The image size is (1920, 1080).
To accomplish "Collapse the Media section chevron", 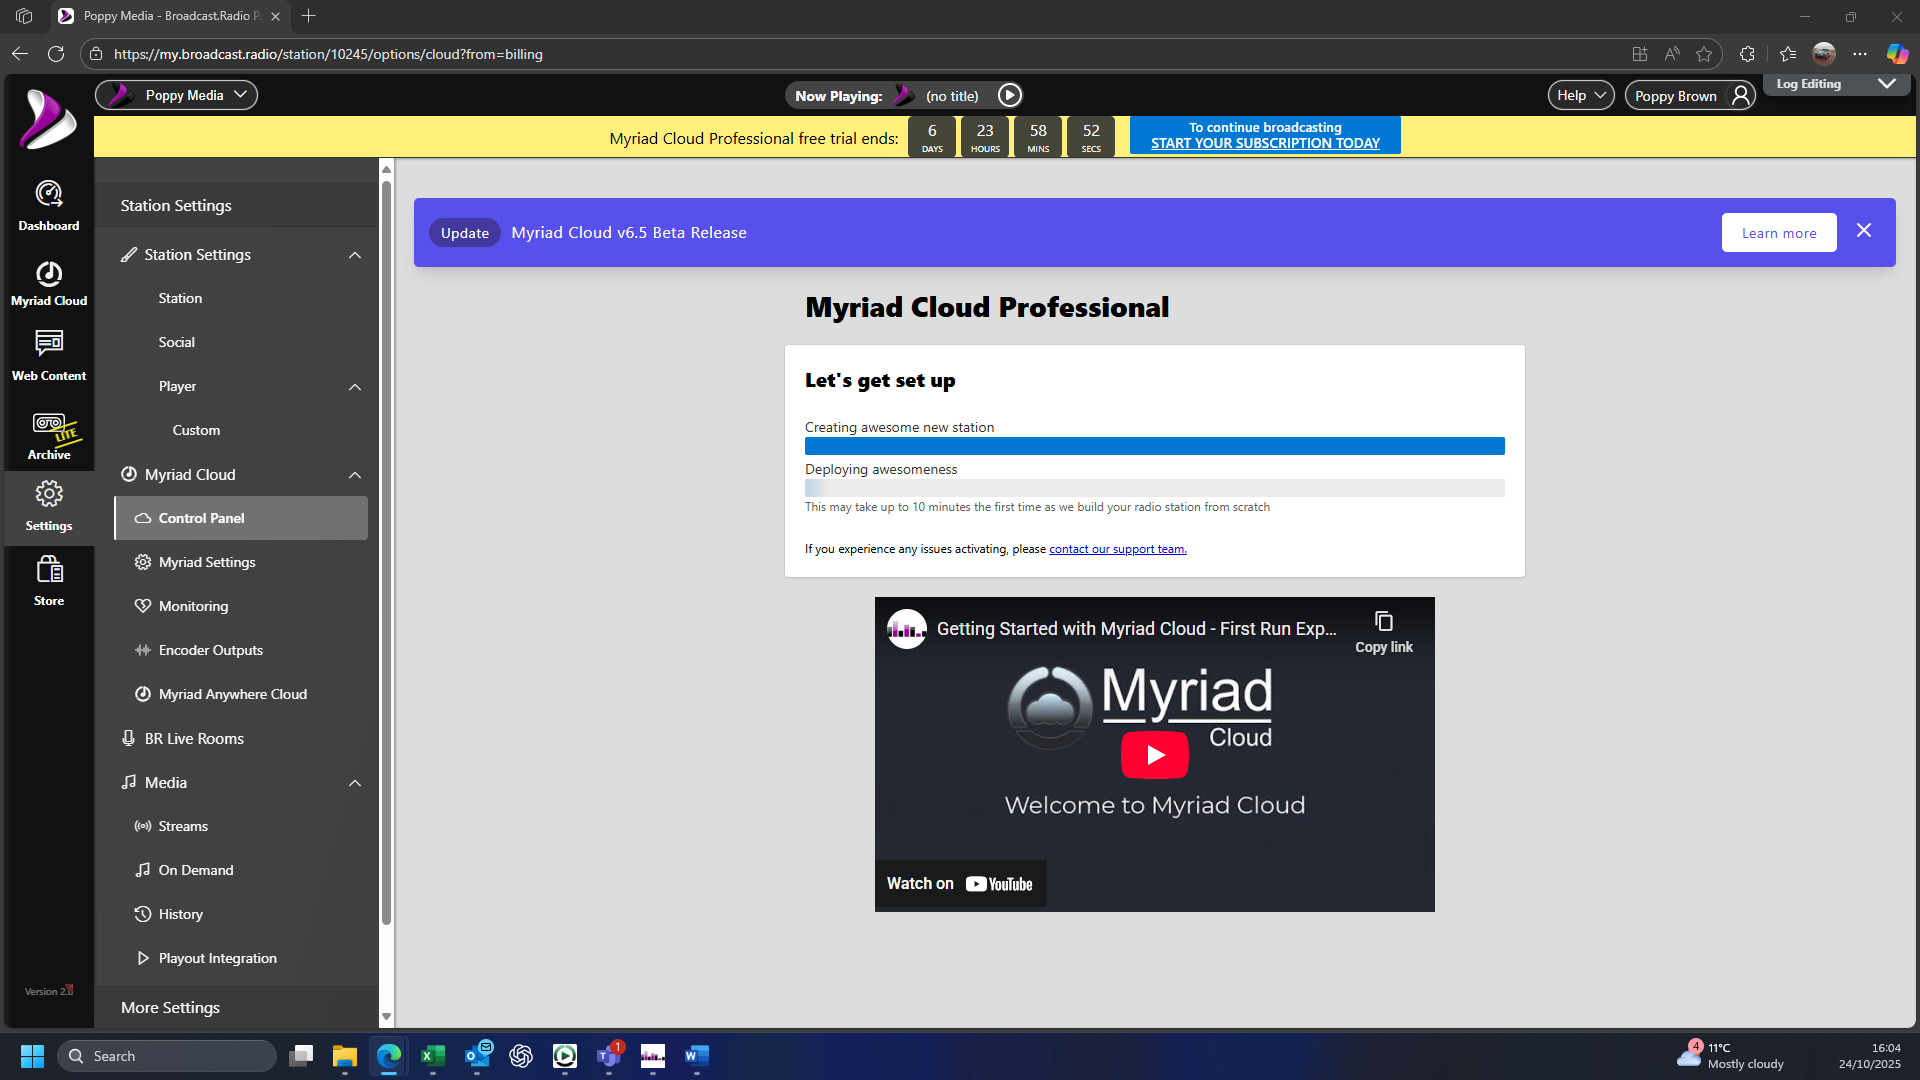I will coord(355,783).
